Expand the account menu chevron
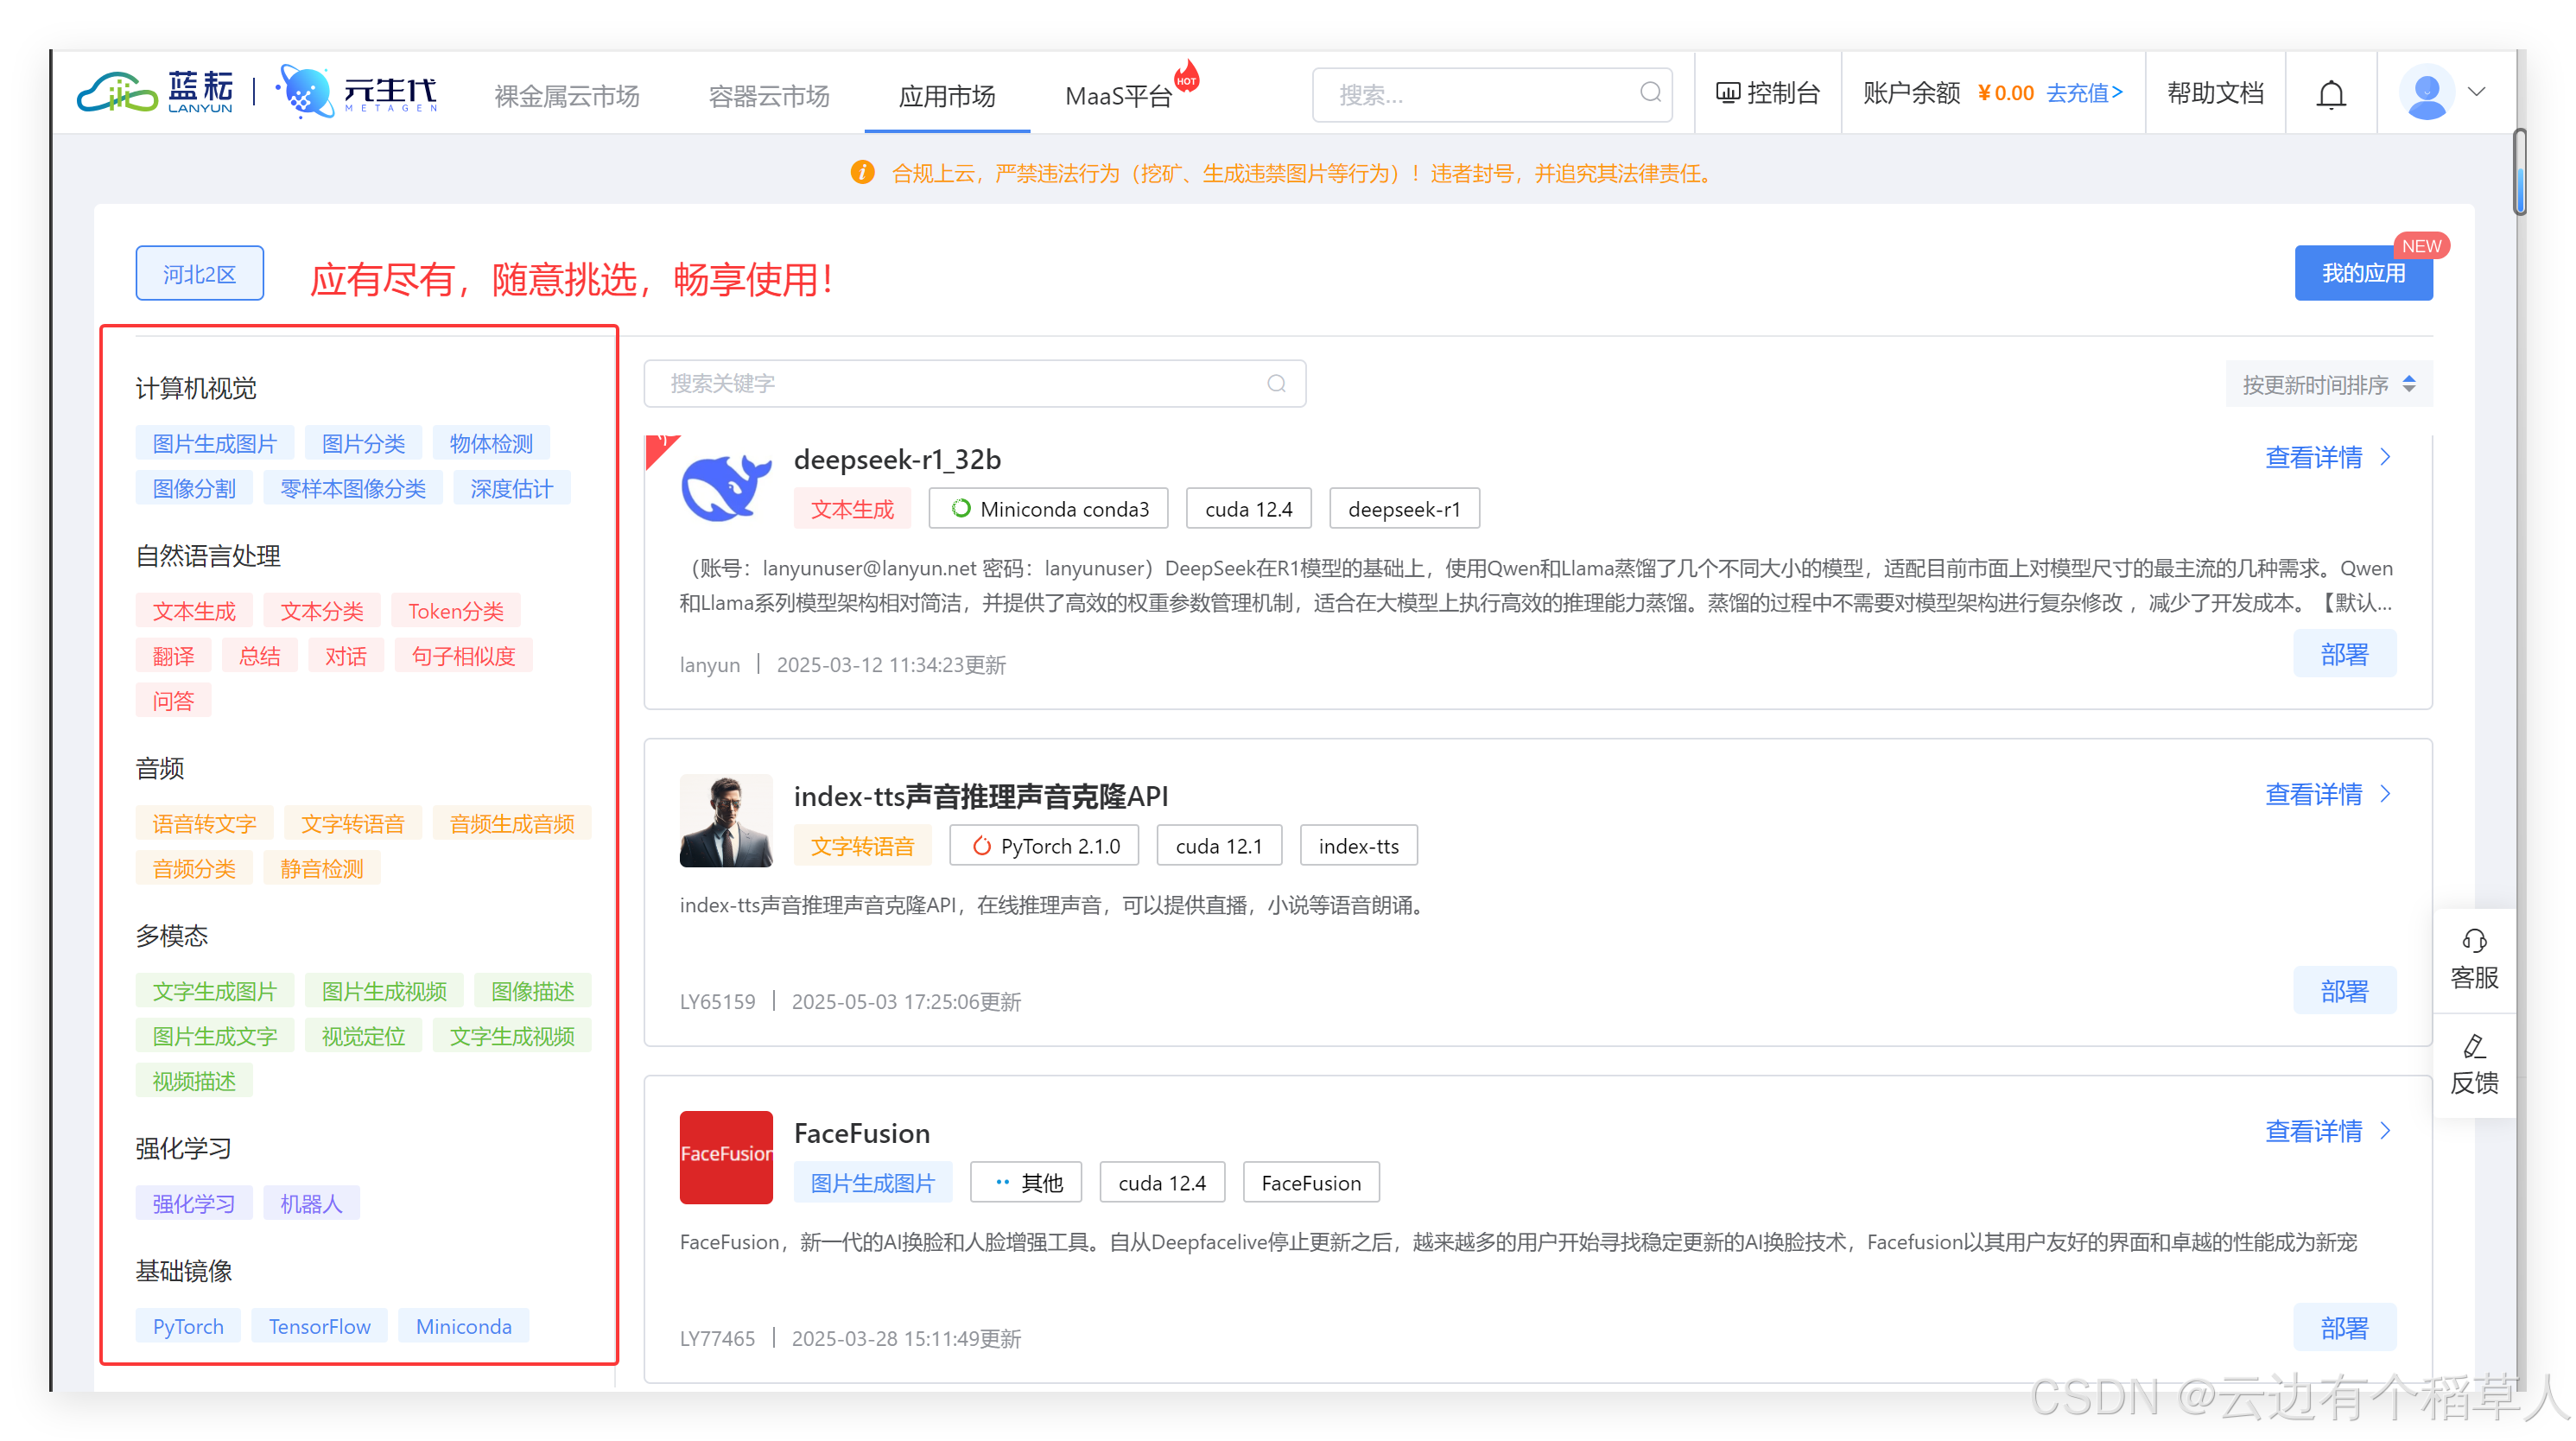Image resolution: width=2576 pixels, height=1441 pixels. pos(2476,92)
